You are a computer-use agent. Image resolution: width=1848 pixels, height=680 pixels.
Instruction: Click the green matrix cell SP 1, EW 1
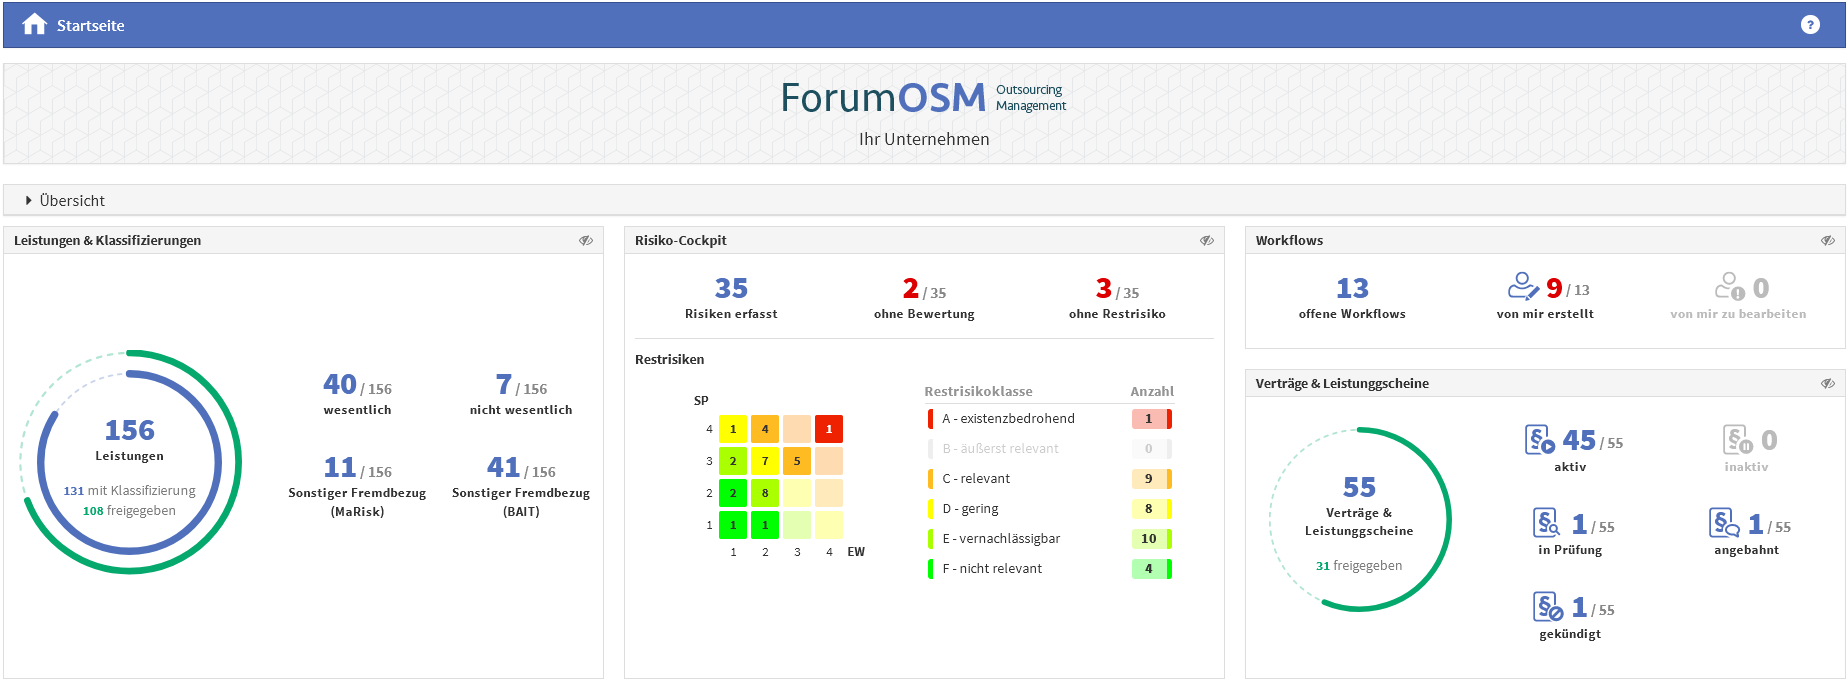[x=733, y=525]
